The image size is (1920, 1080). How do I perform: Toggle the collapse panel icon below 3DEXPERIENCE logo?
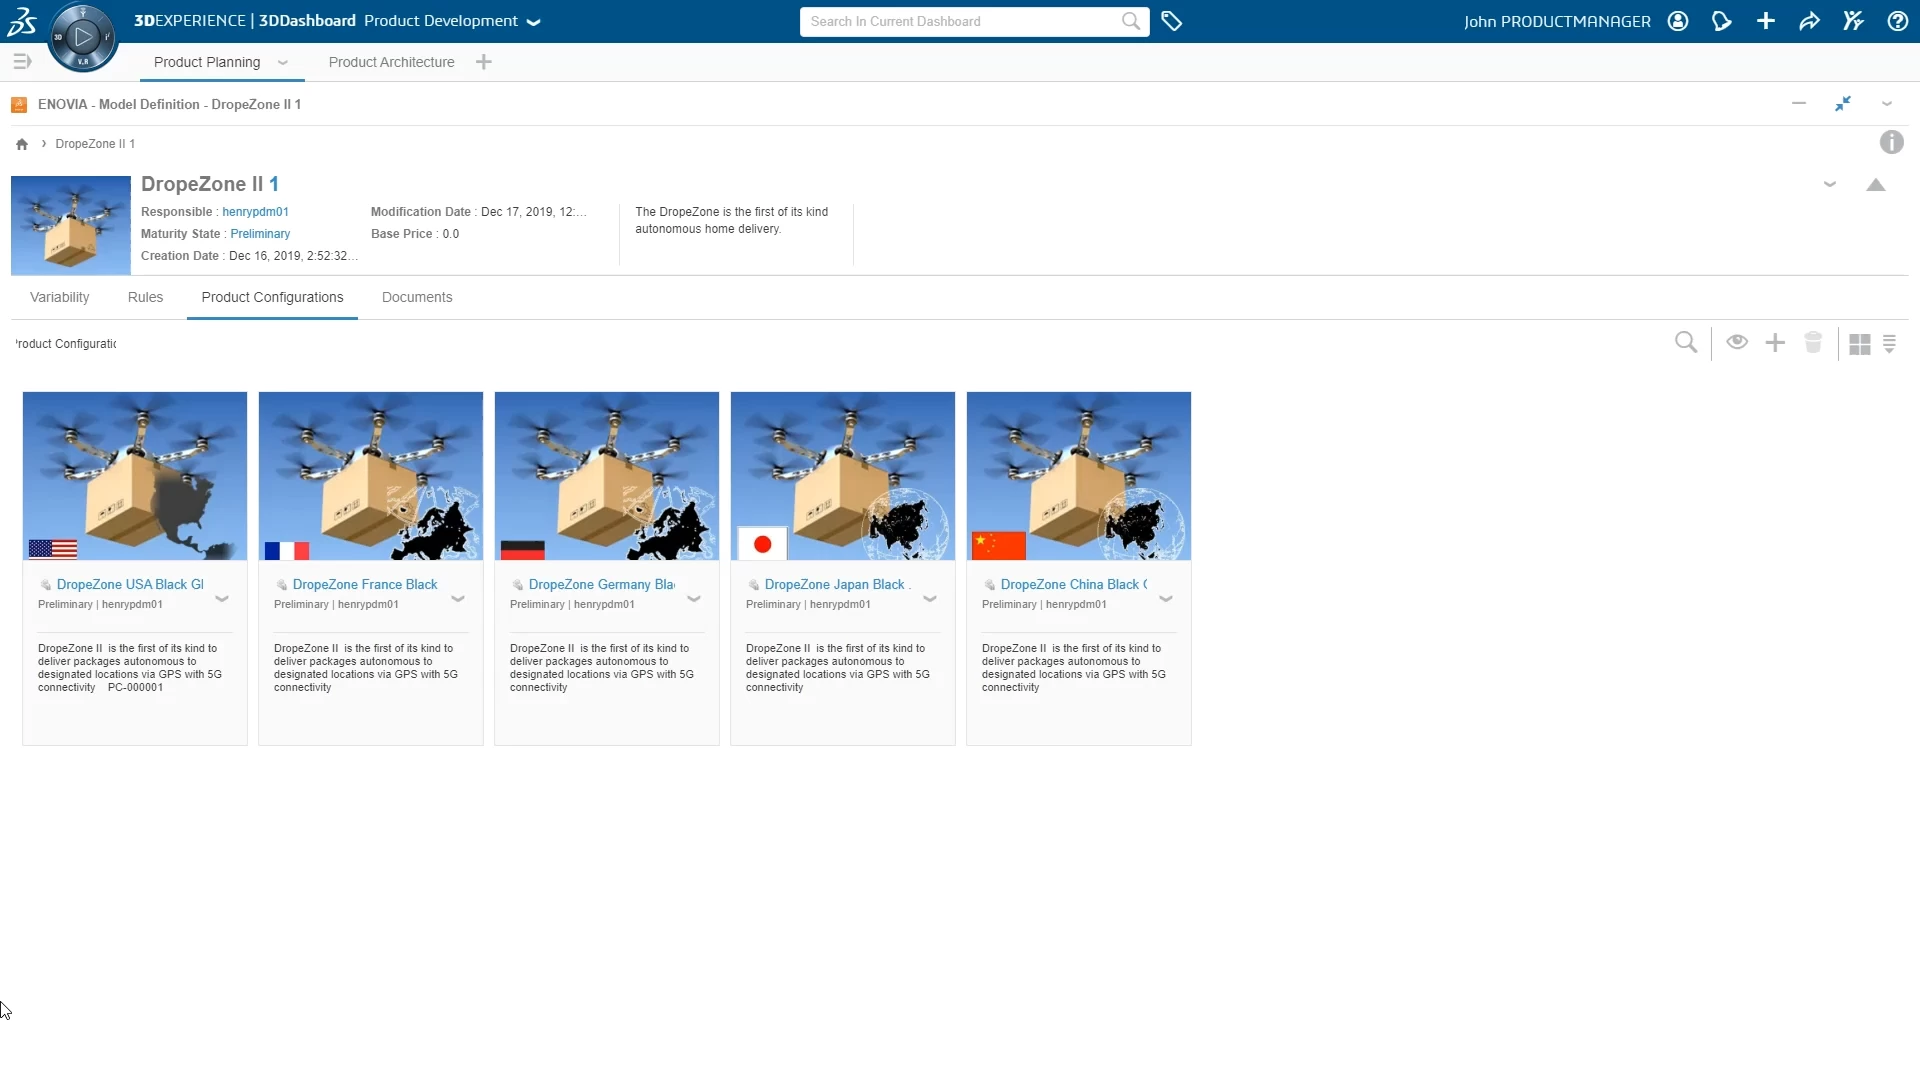[22, 61]
